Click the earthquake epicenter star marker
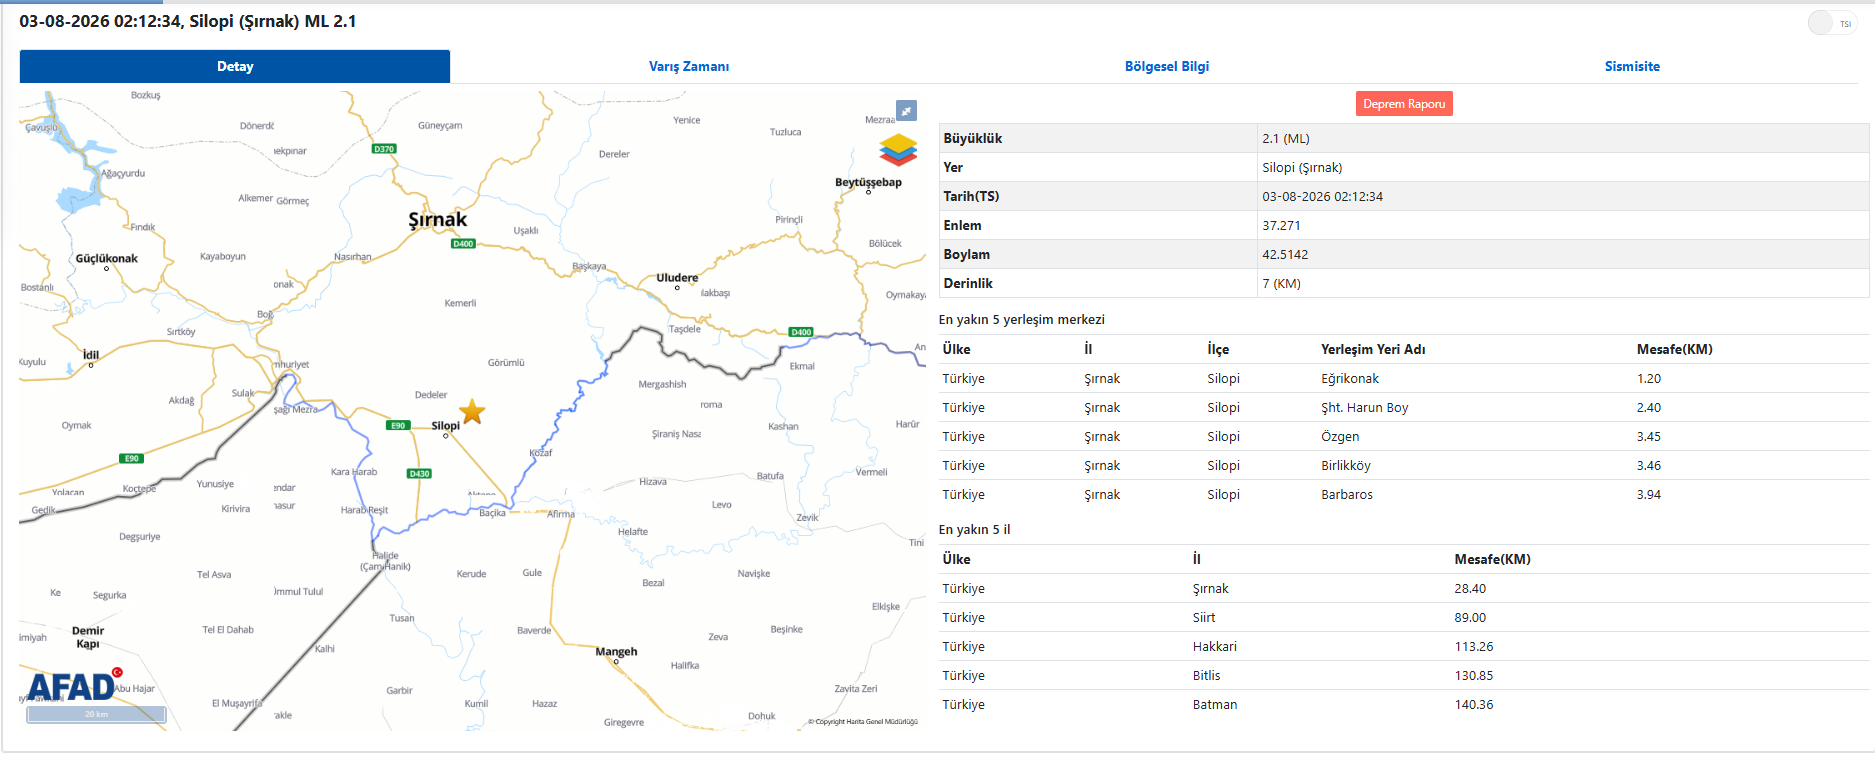Screen dimensions: 1875x757 click(x=472, y=411)
